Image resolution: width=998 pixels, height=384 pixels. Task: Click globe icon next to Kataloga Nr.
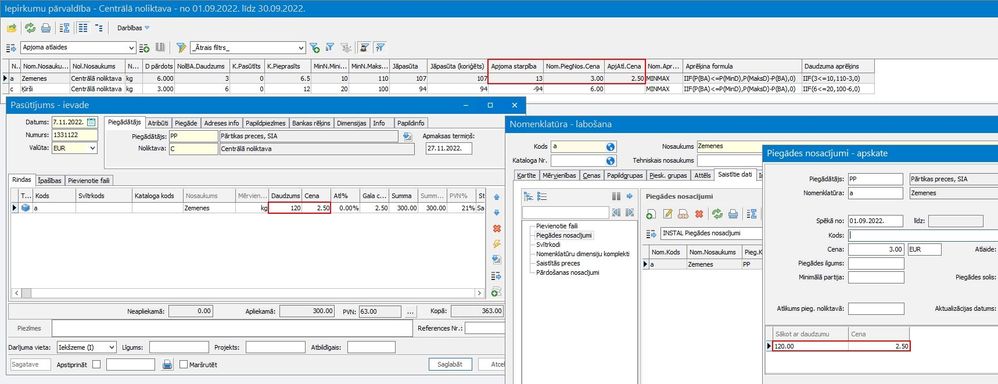click(x=610, y=160)
